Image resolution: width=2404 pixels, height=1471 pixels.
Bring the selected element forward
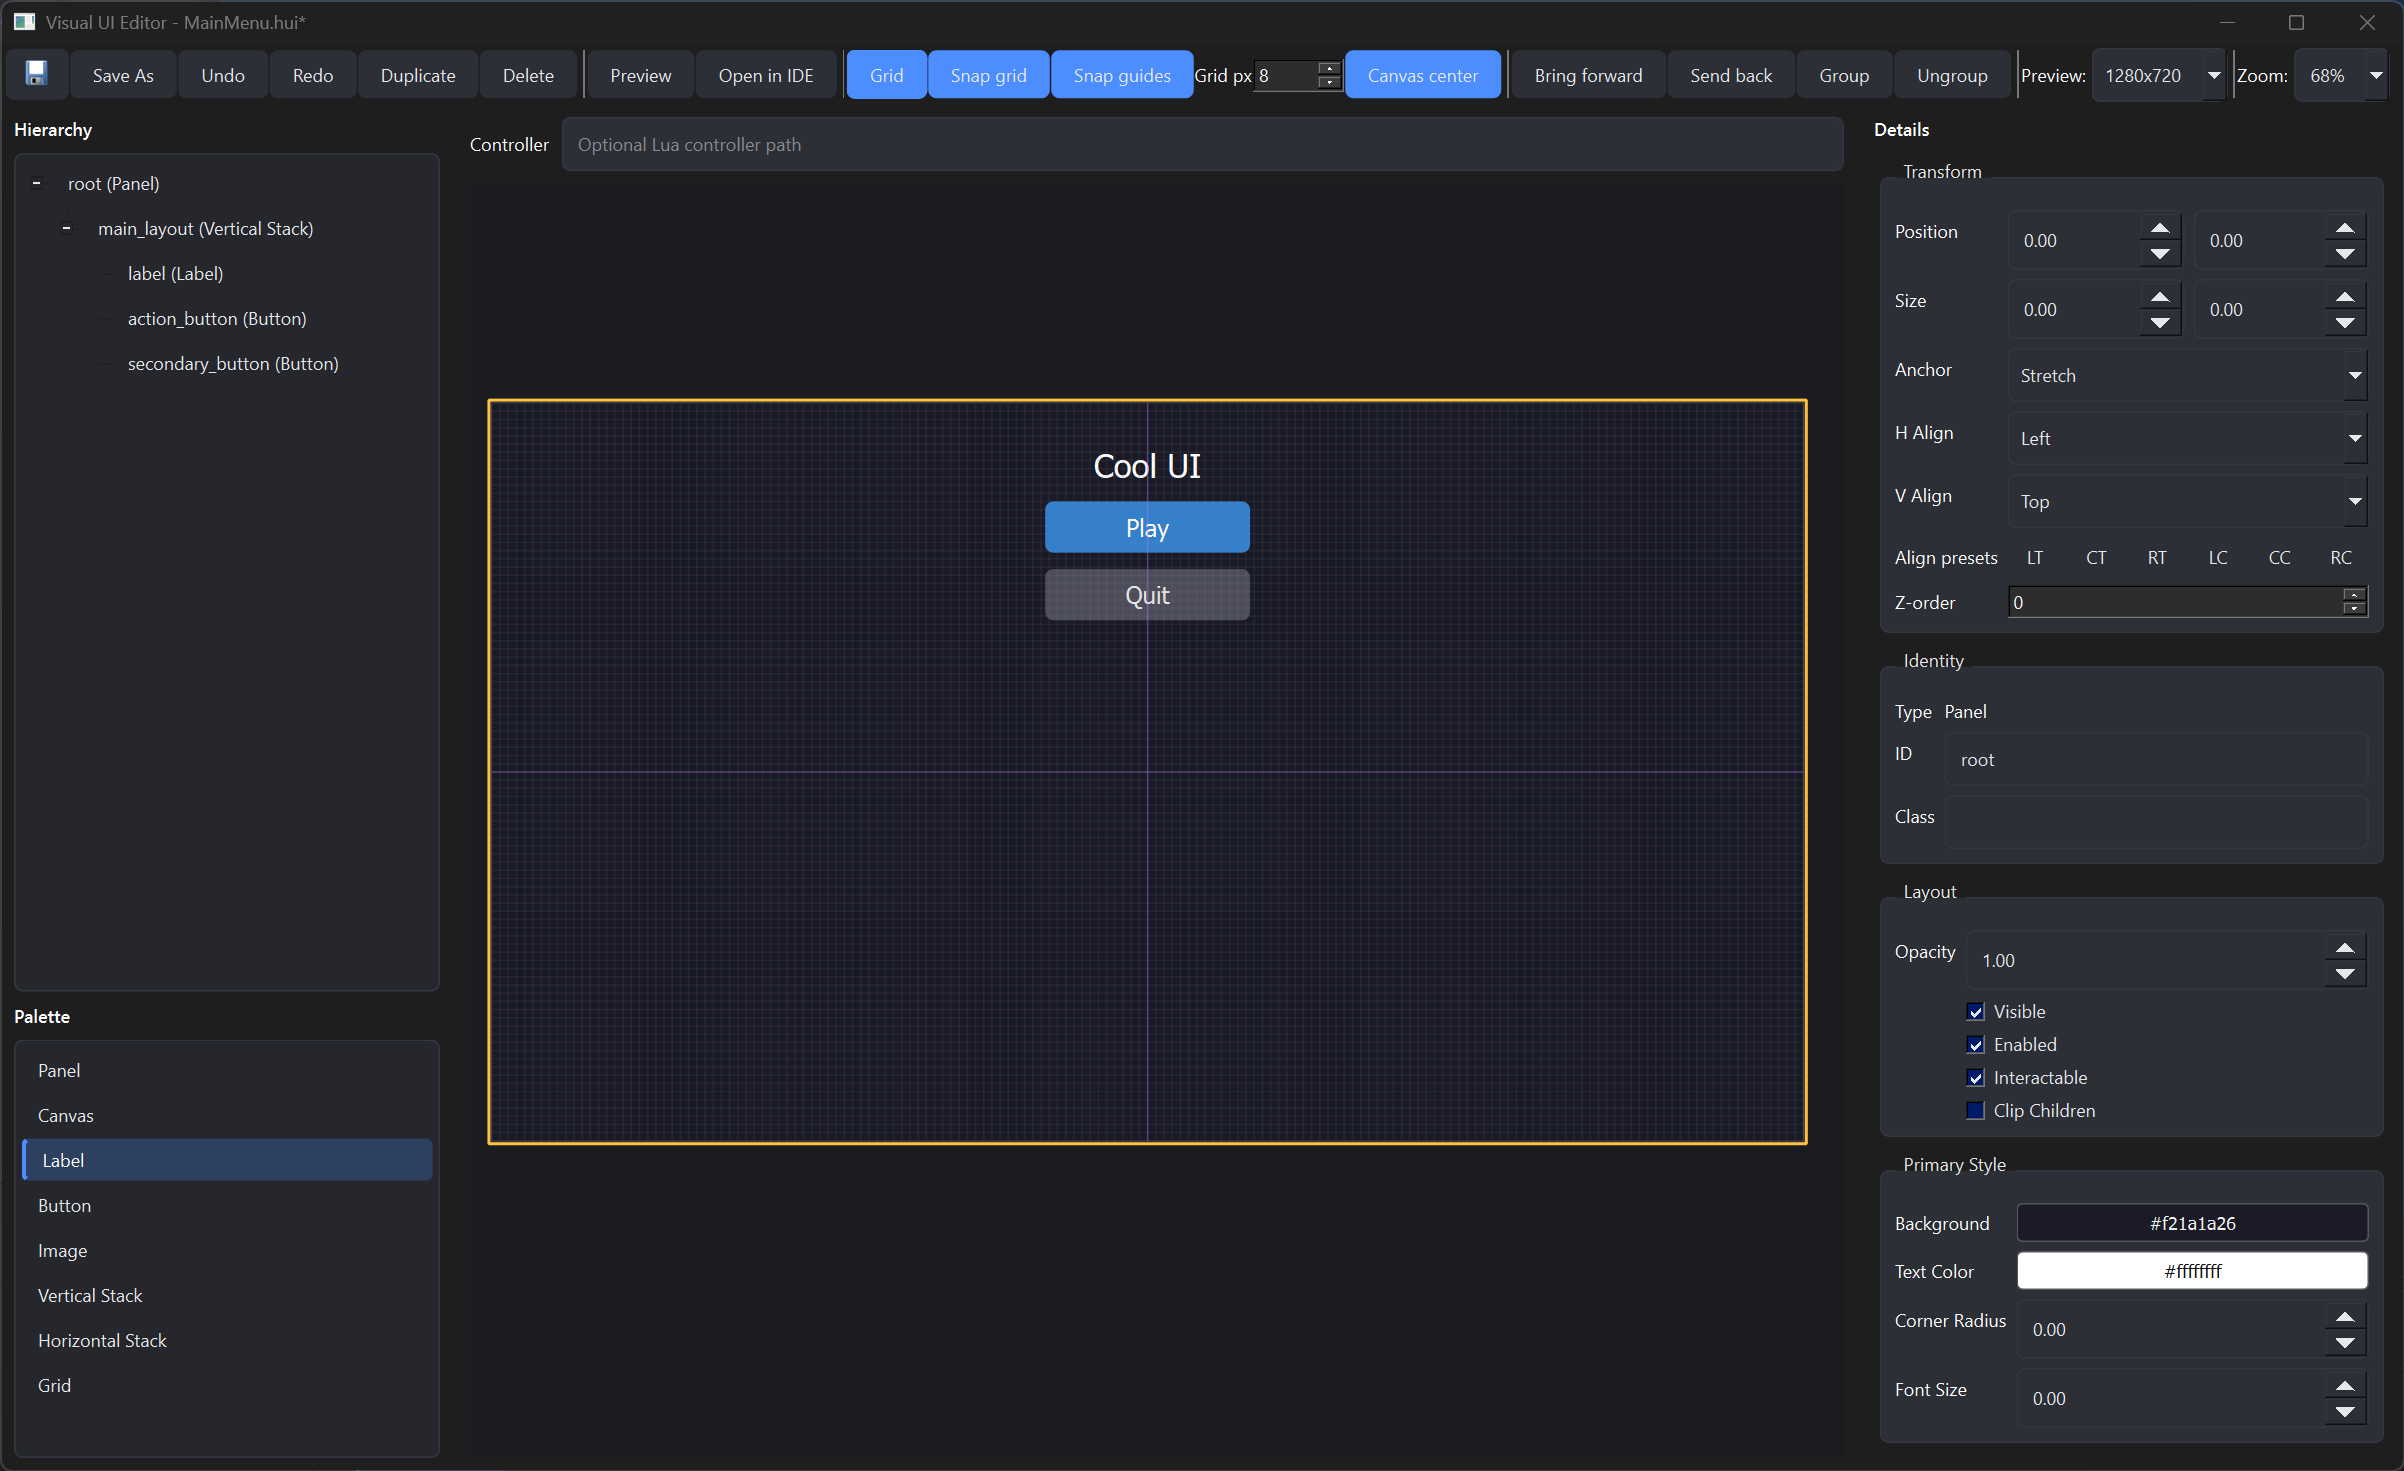1586,74
